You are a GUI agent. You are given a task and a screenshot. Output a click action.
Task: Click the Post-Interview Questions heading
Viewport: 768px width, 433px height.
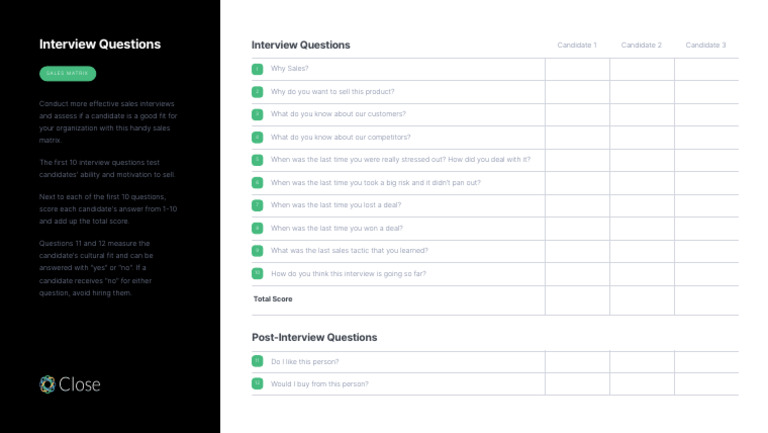click(314, 337)
